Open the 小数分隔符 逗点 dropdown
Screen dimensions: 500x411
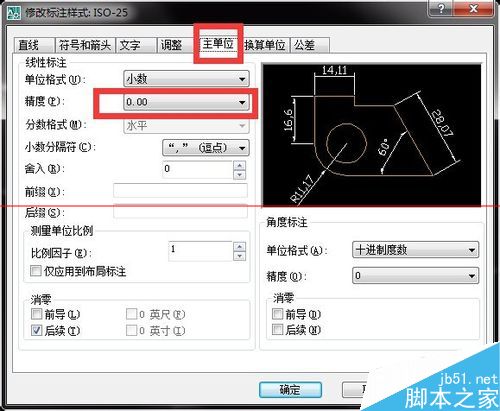[x=205, y=147]
